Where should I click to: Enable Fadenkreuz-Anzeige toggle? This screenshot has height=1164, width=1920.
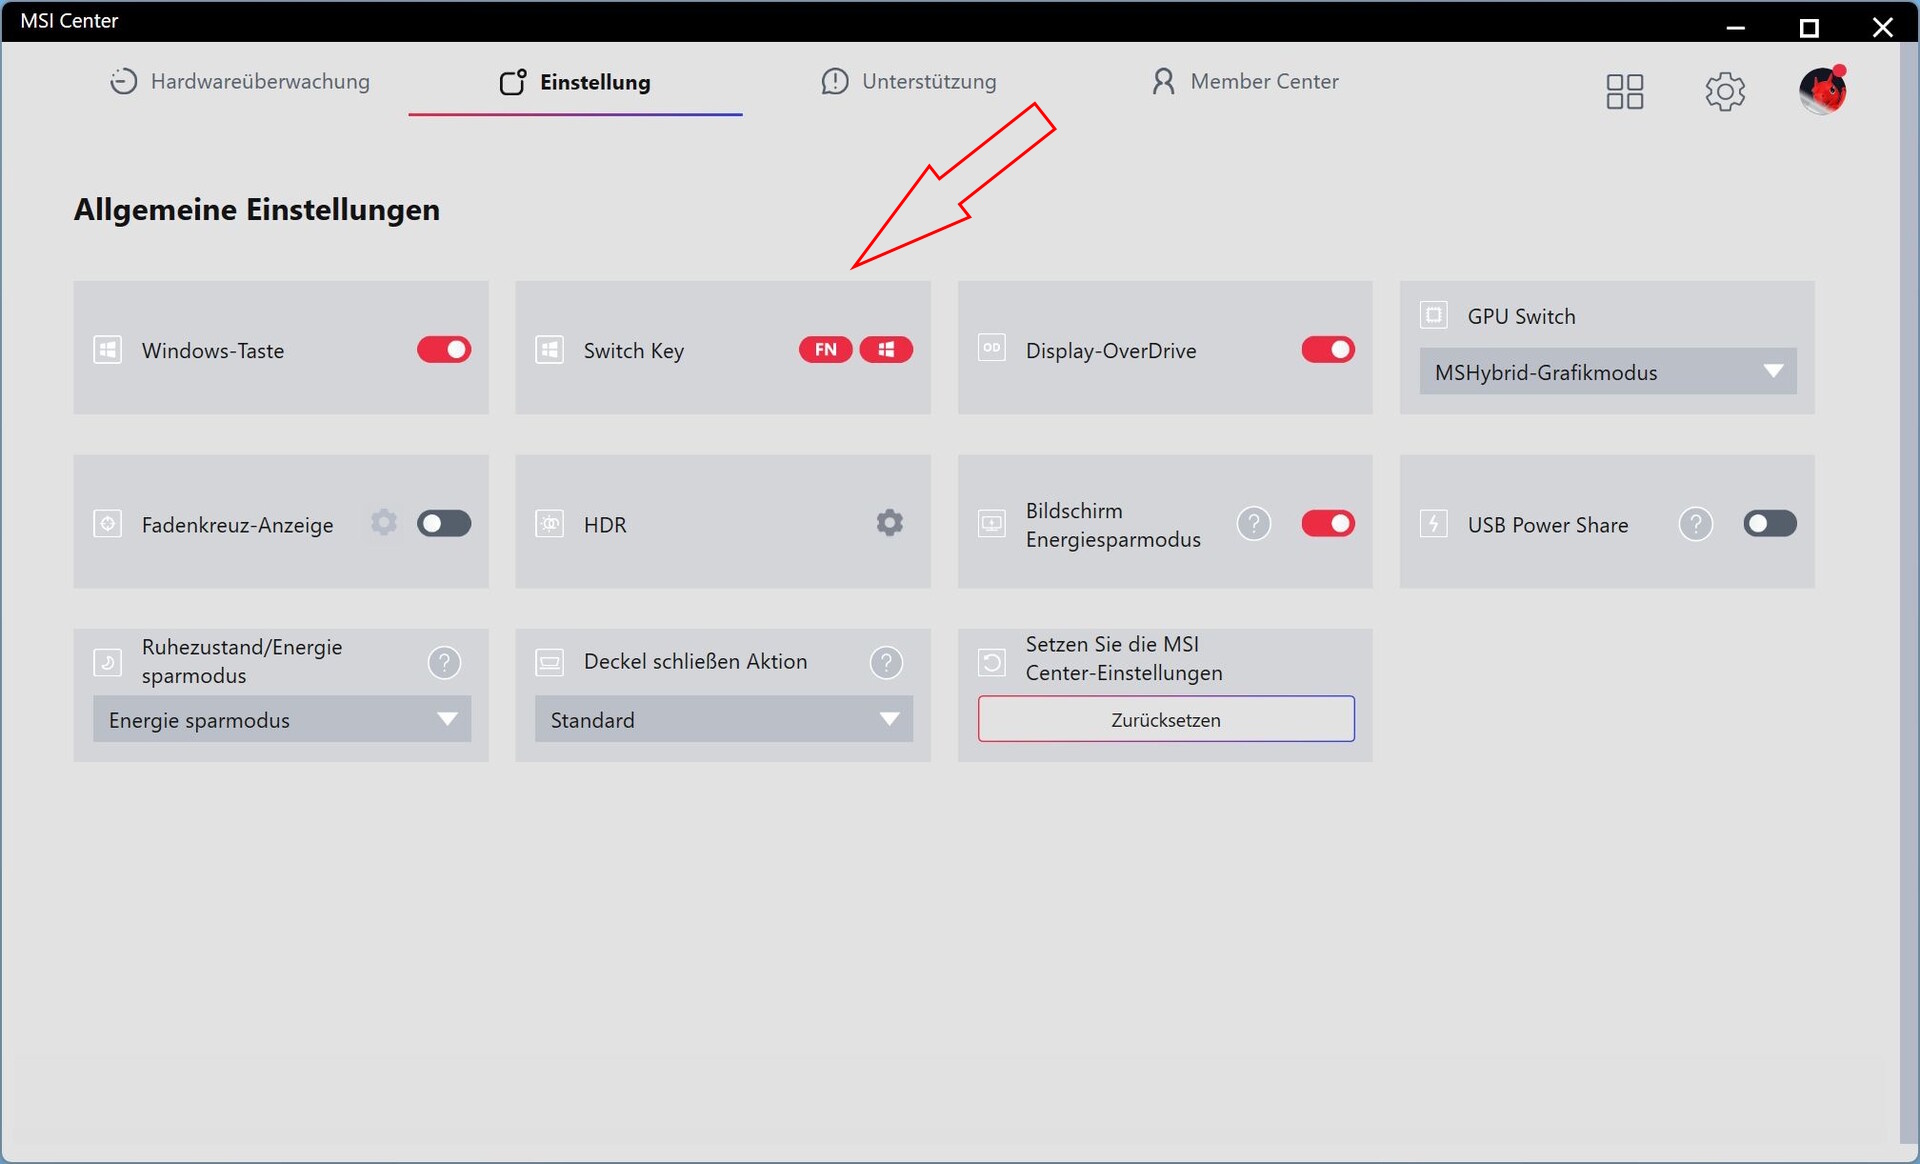[x=444, y=524]
